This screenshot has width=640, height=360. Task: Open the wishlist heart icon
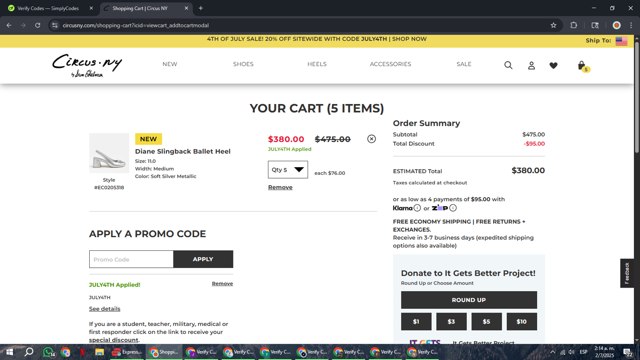553,65
